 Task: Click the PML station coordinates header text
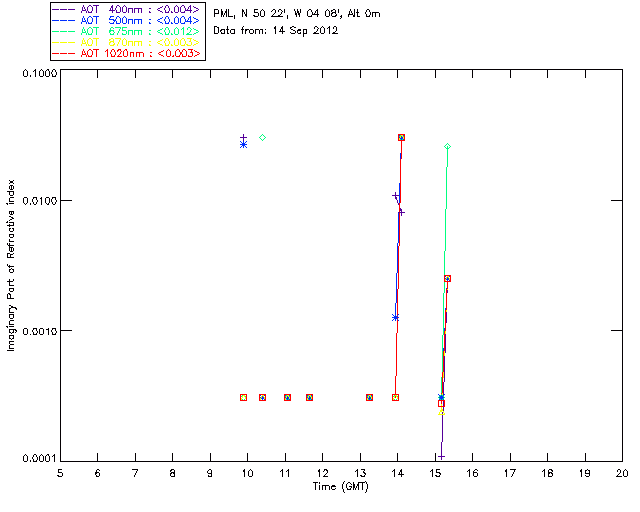[x=297, y=13]
